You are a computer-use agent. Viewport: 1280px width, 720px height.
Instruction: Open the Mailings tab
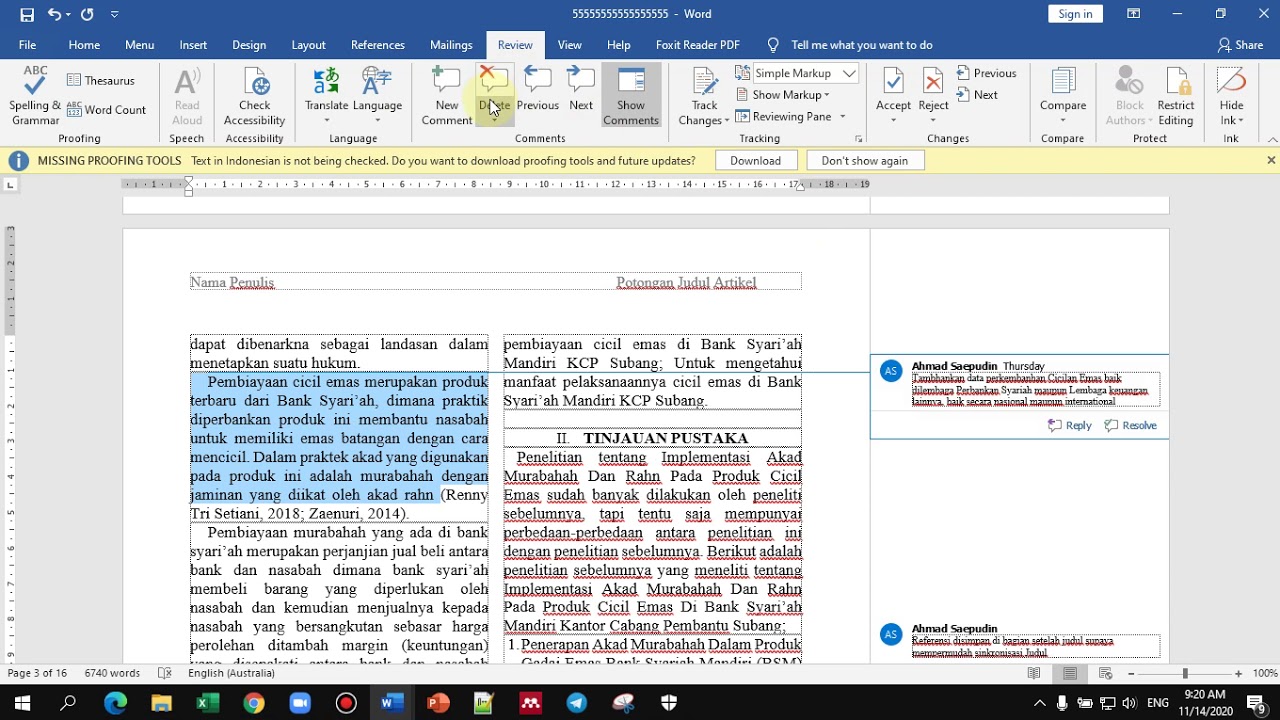coord(451,45)
